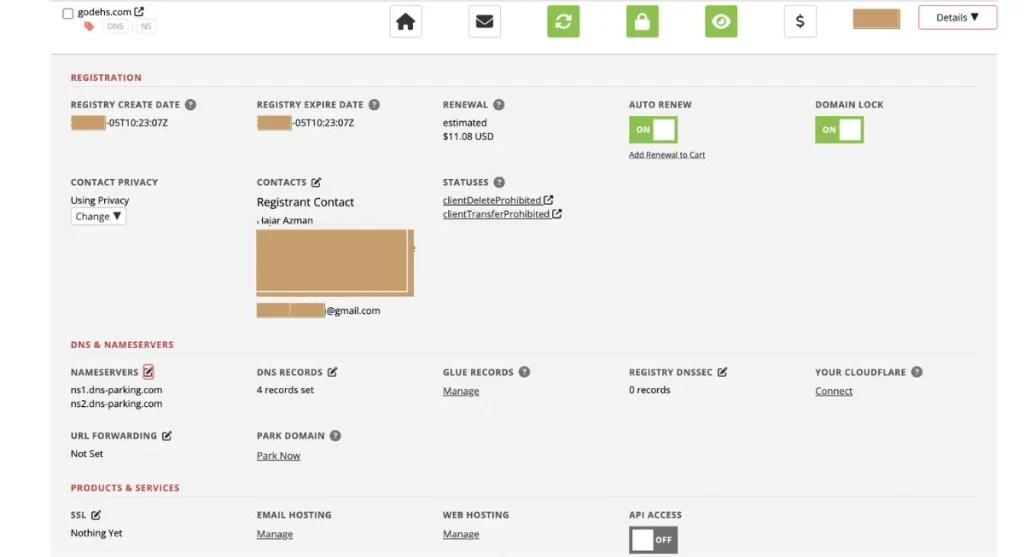Image resolution: width=1024 pixels, height=557 pixels.
Task: Open help icon next to Your Cloudflare
Action: (916, 372)
